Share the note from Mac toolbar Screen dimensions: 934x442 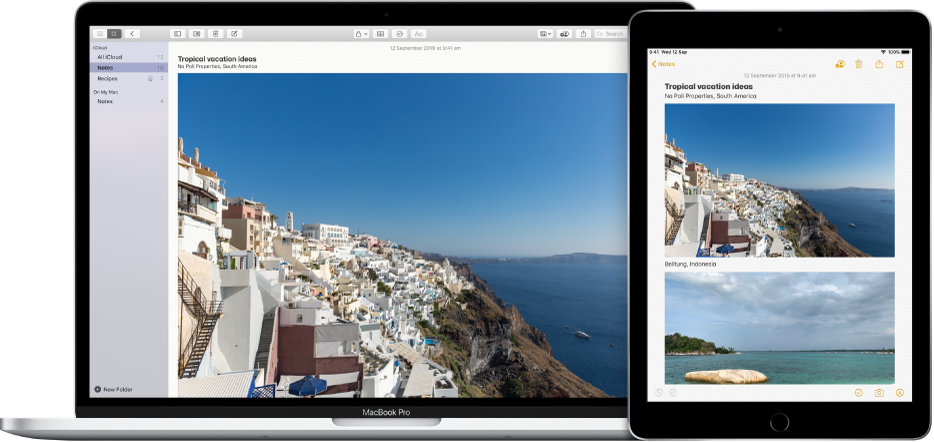tap(584, 34)
